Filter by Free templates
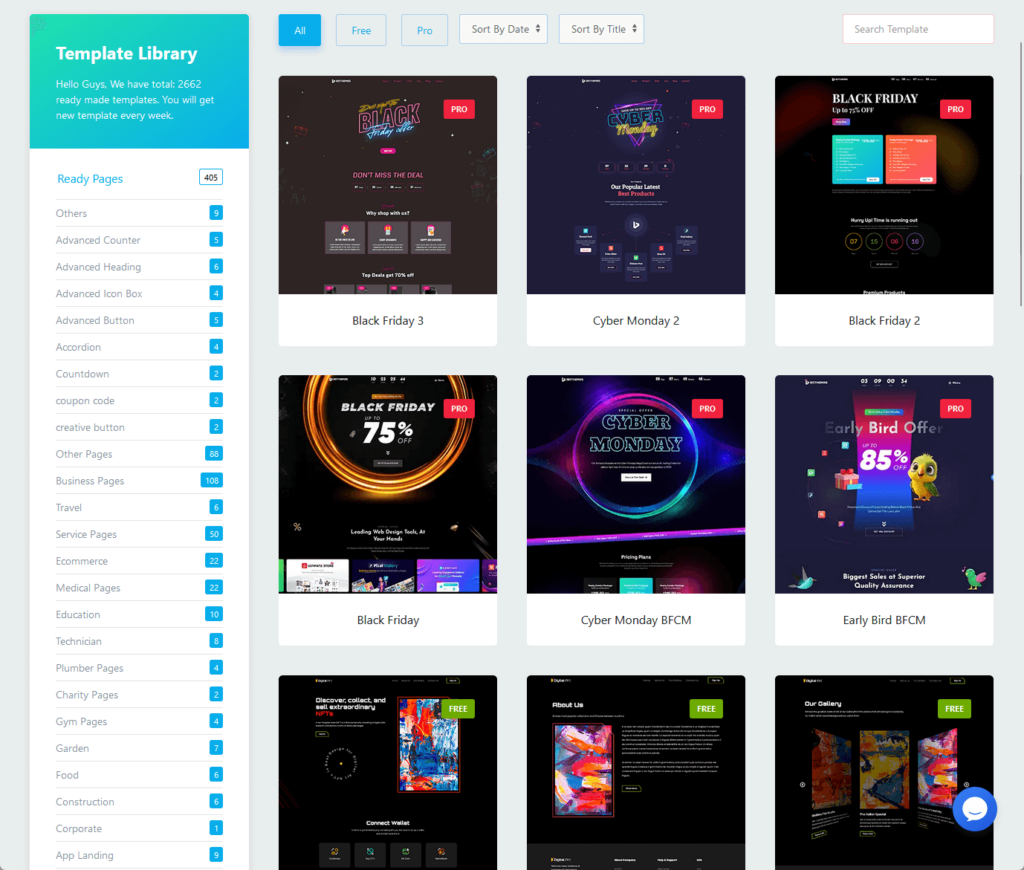The height and width of the screenshot is (870, 1024). point(361,30)
